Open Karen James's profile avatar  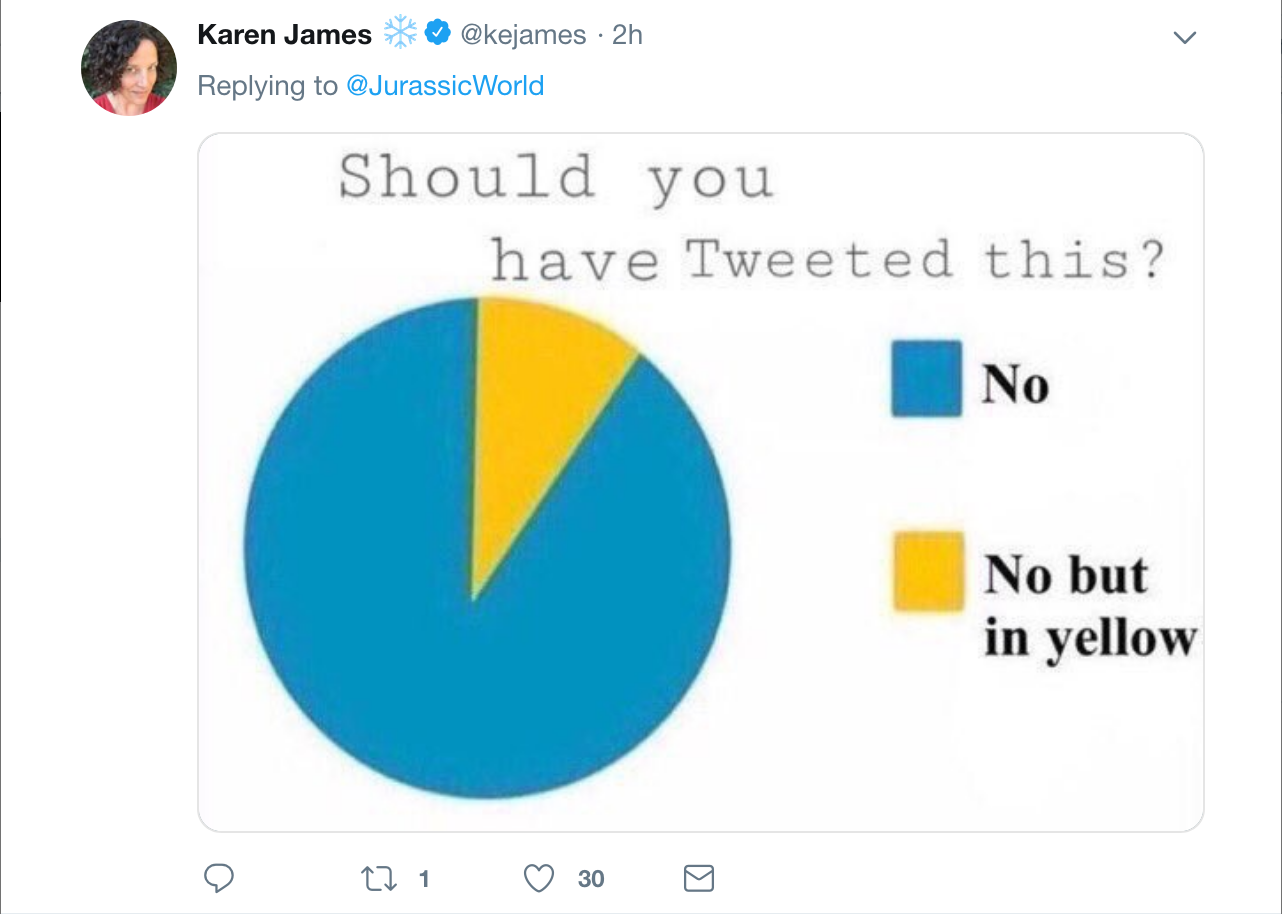point(129,67)
